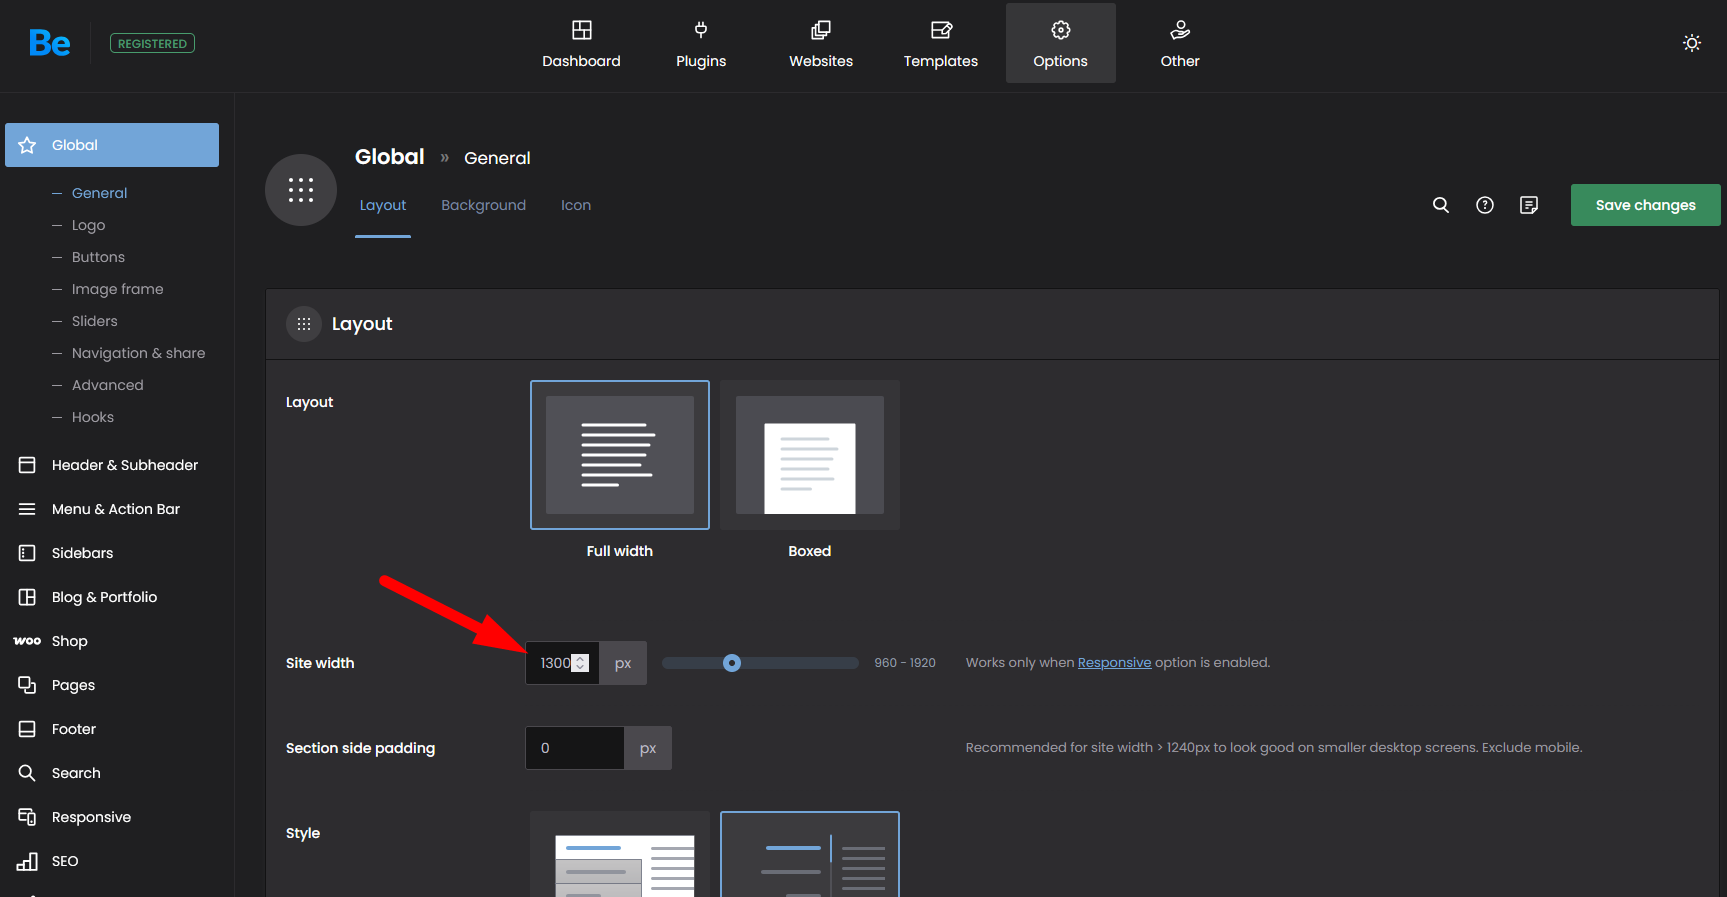
Task: Open the notes icon beside Save changes
Action: 1528,205
